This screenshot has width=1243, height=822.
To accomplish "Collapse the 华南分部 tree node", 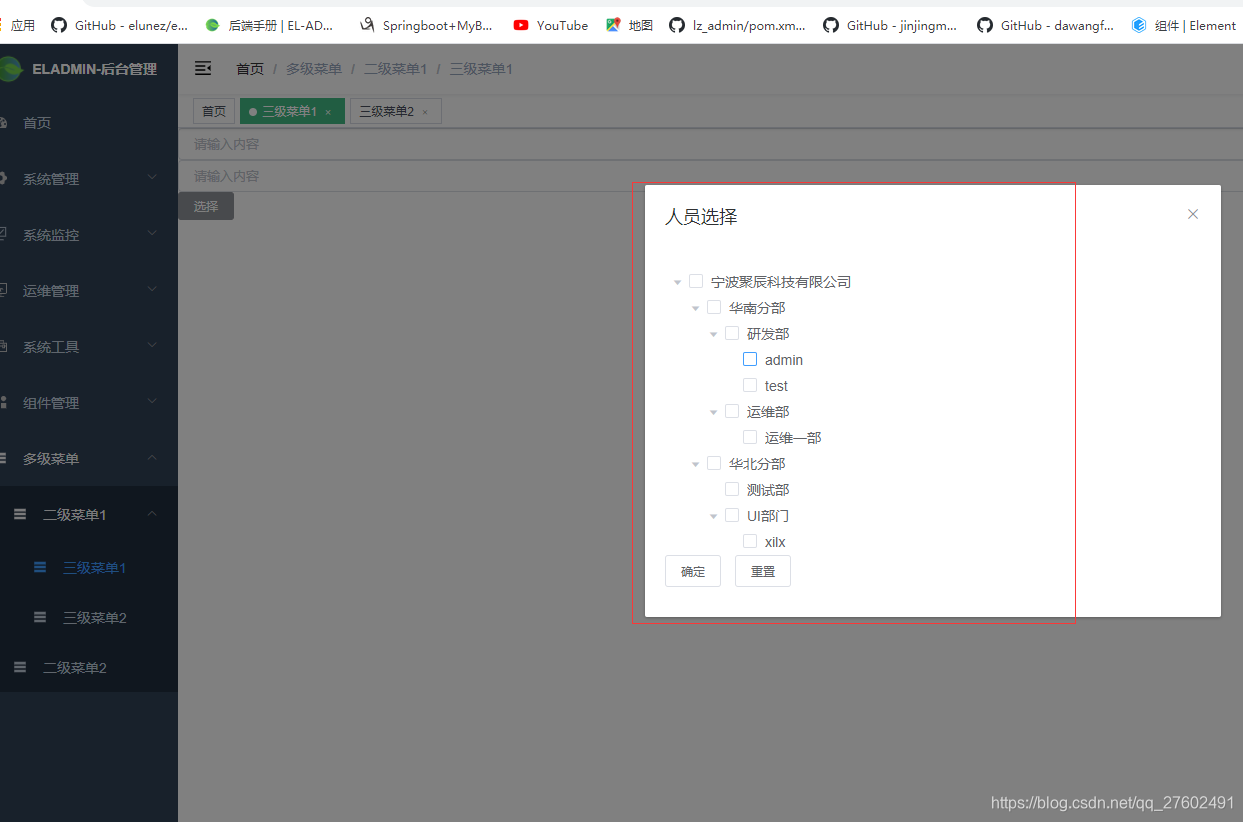I will click(x=696, y=308).
